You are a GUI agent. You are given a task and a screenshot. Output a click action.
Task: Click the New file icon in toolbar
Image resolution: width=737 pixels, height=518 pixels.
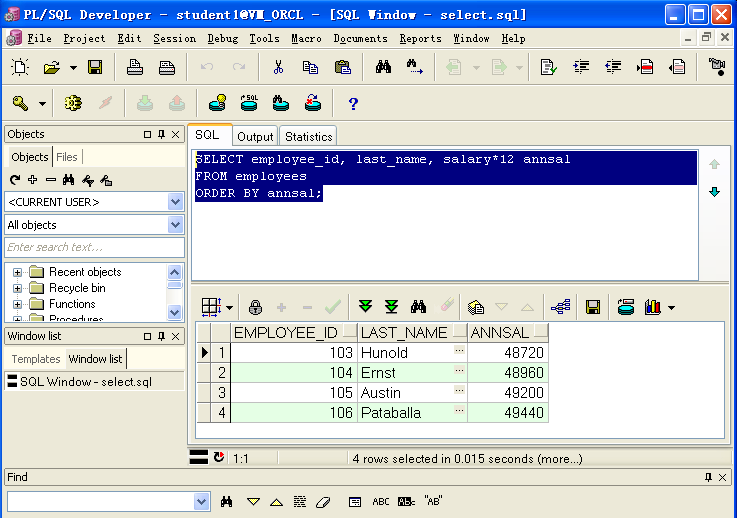click(x=20, y=67)
